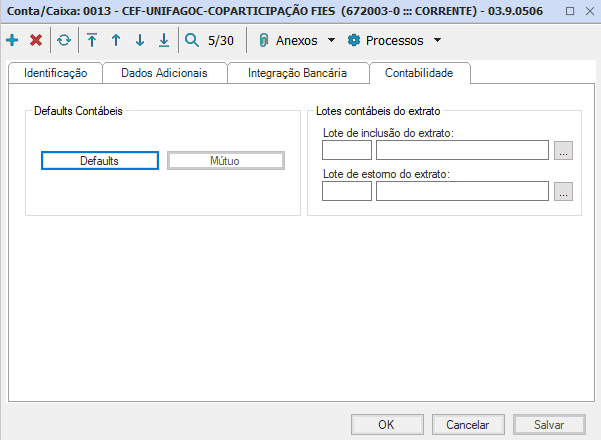The width and height of the screenshot is (601, 440).
Task: Click the blue plus icon to add a record
Action: coord(12,41)
